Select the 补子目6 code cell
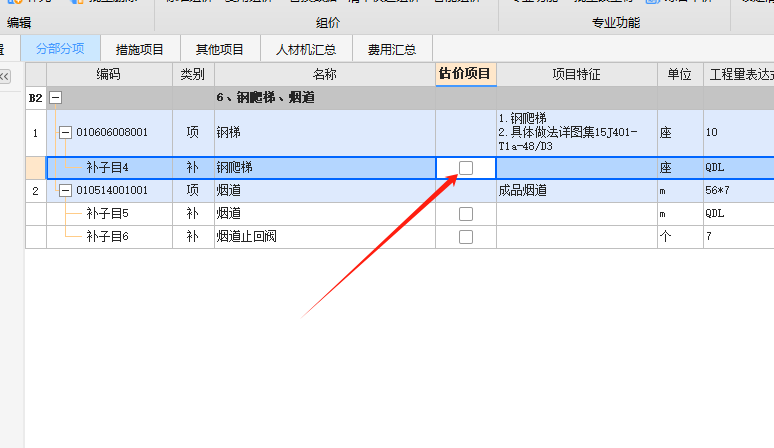Screen dimensions: 774x448 tap(109, 237)
